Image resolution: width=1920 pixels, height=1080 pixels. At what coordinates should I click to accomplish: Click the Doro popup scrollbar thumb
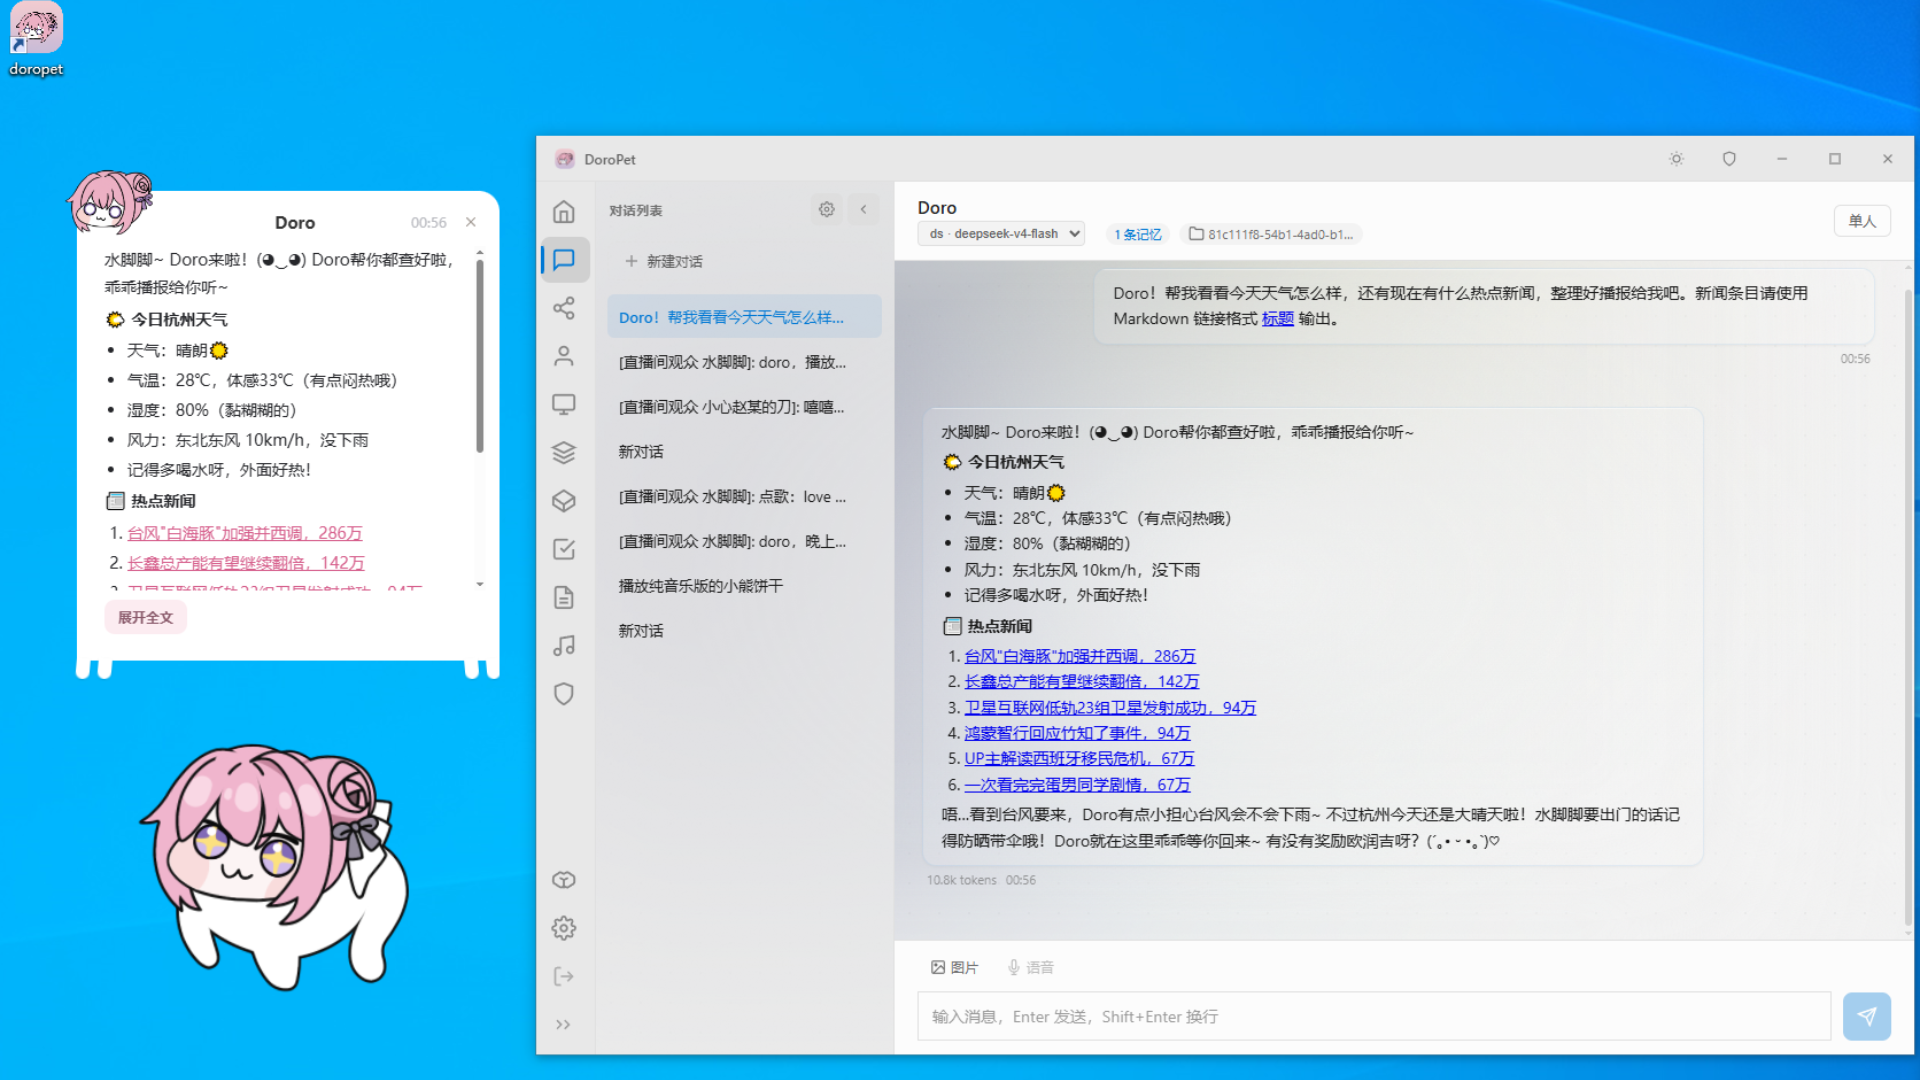coord(480,355)
